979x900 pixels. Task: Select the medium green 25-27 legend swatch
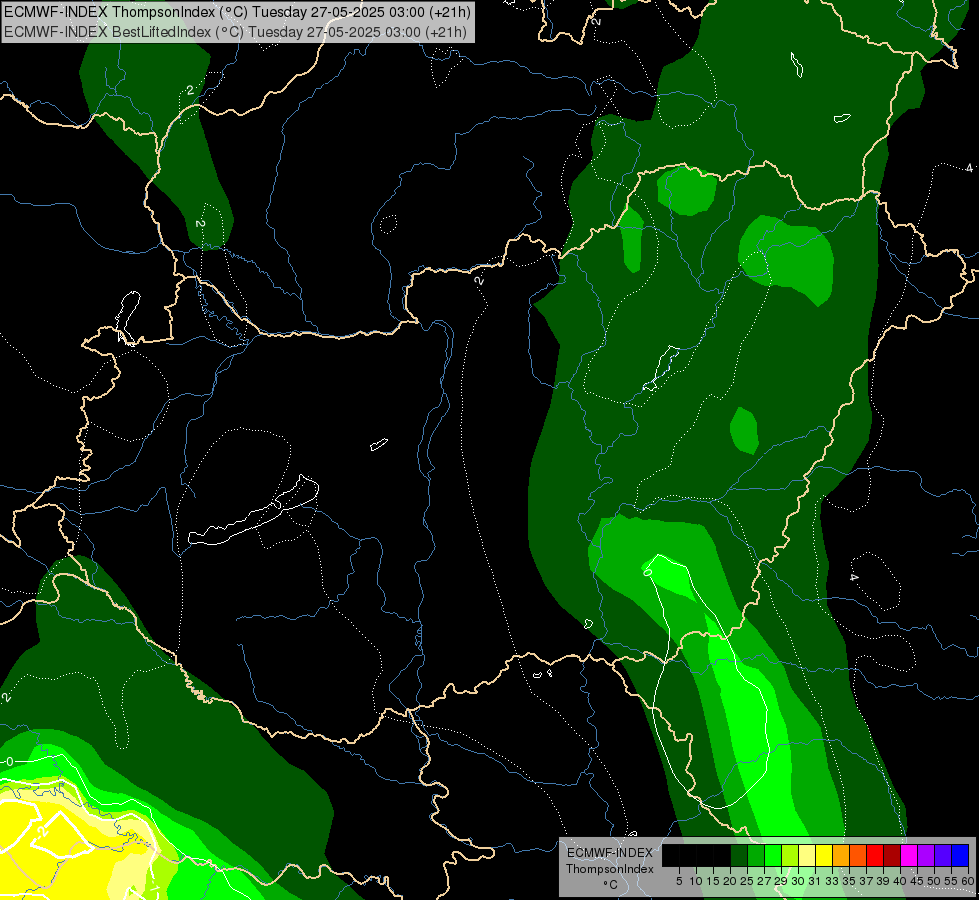coord(756,855)
